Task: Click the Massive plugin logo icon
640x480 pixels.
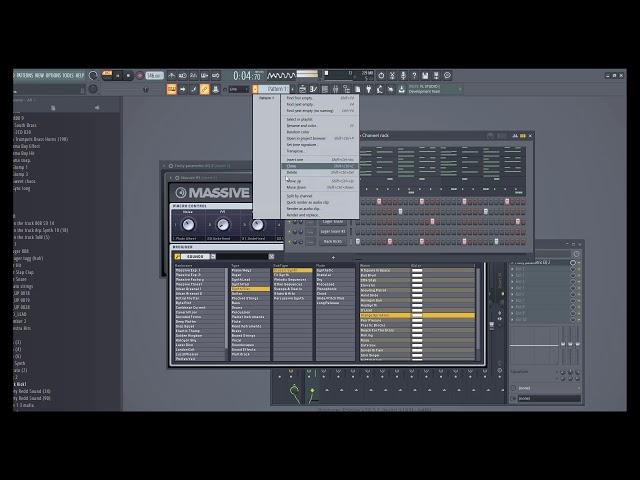Action: (182, 193)
